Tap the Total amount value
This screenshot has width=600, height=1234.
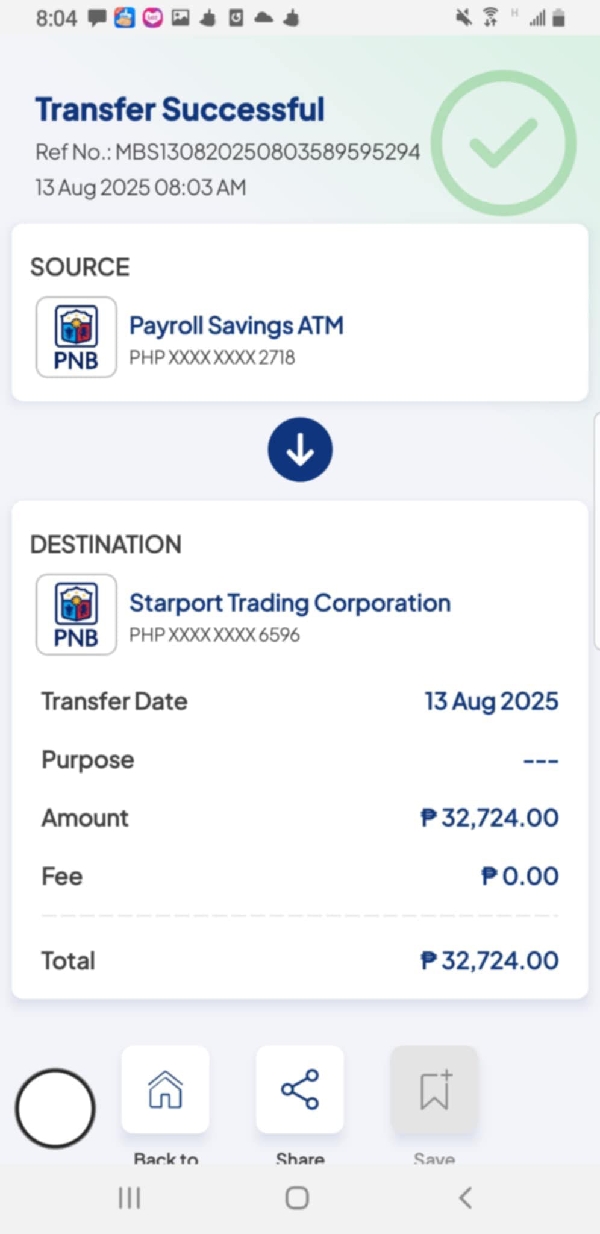pyautogui.click(x=489, y=961)
